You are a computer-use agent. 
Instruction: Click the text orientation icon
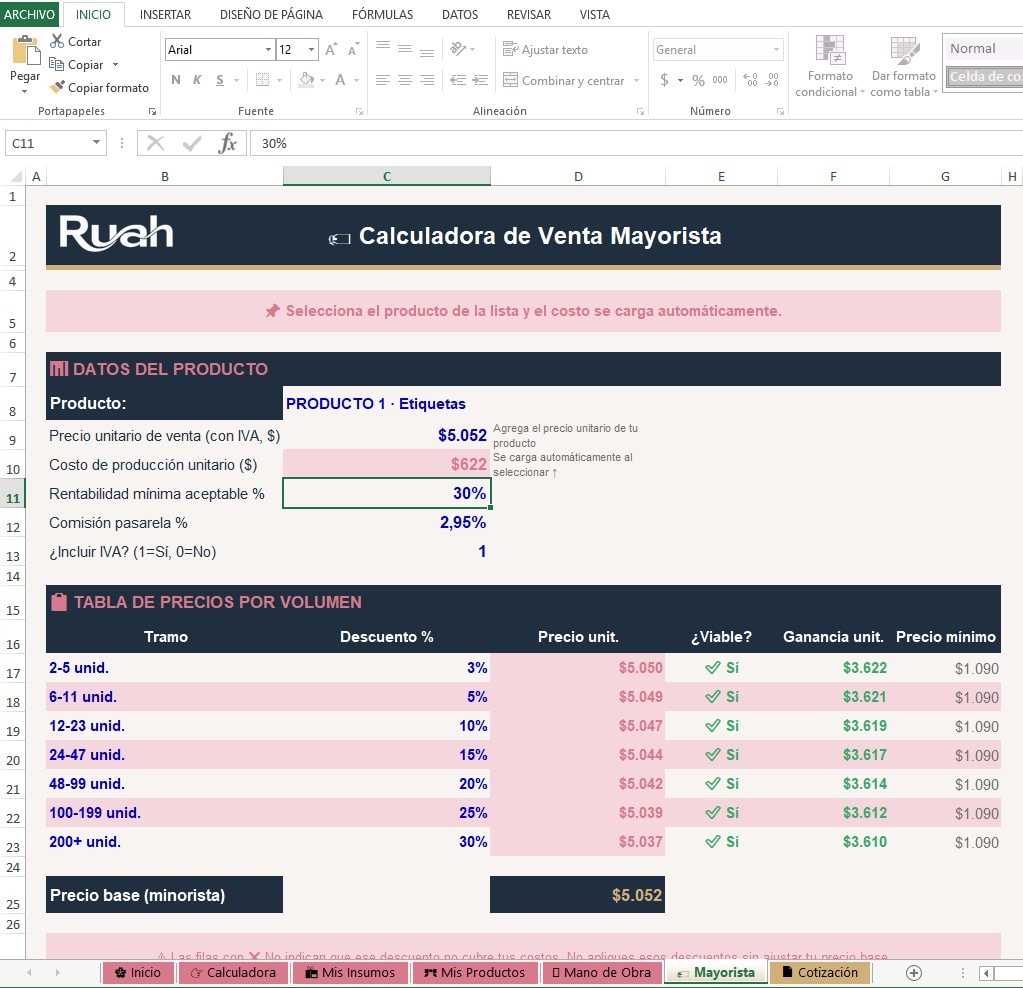(x=459, y=49)
